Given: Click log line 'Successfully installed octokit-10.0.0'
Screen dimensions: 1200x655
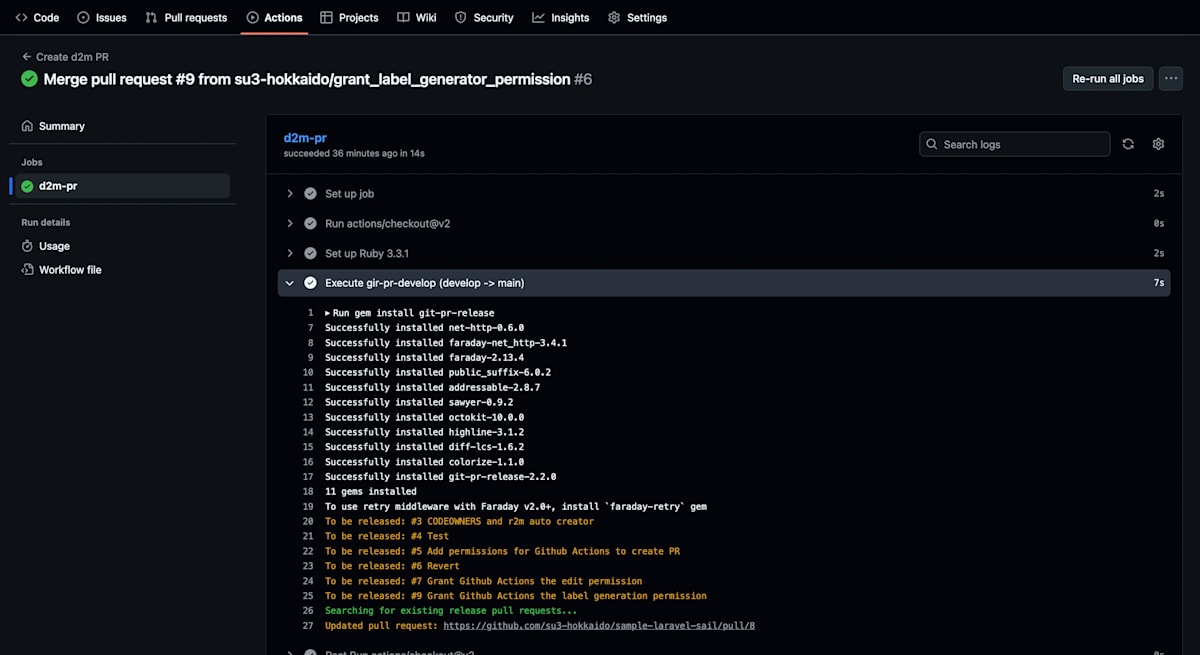Looking at the screenshot, I should tap(424, 417).
